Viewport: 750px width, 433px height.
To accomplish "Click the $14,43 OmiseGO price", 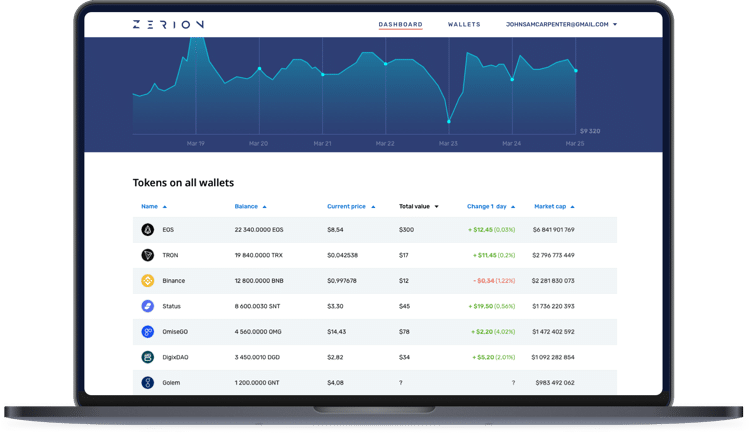I will (x=337, y=332).
